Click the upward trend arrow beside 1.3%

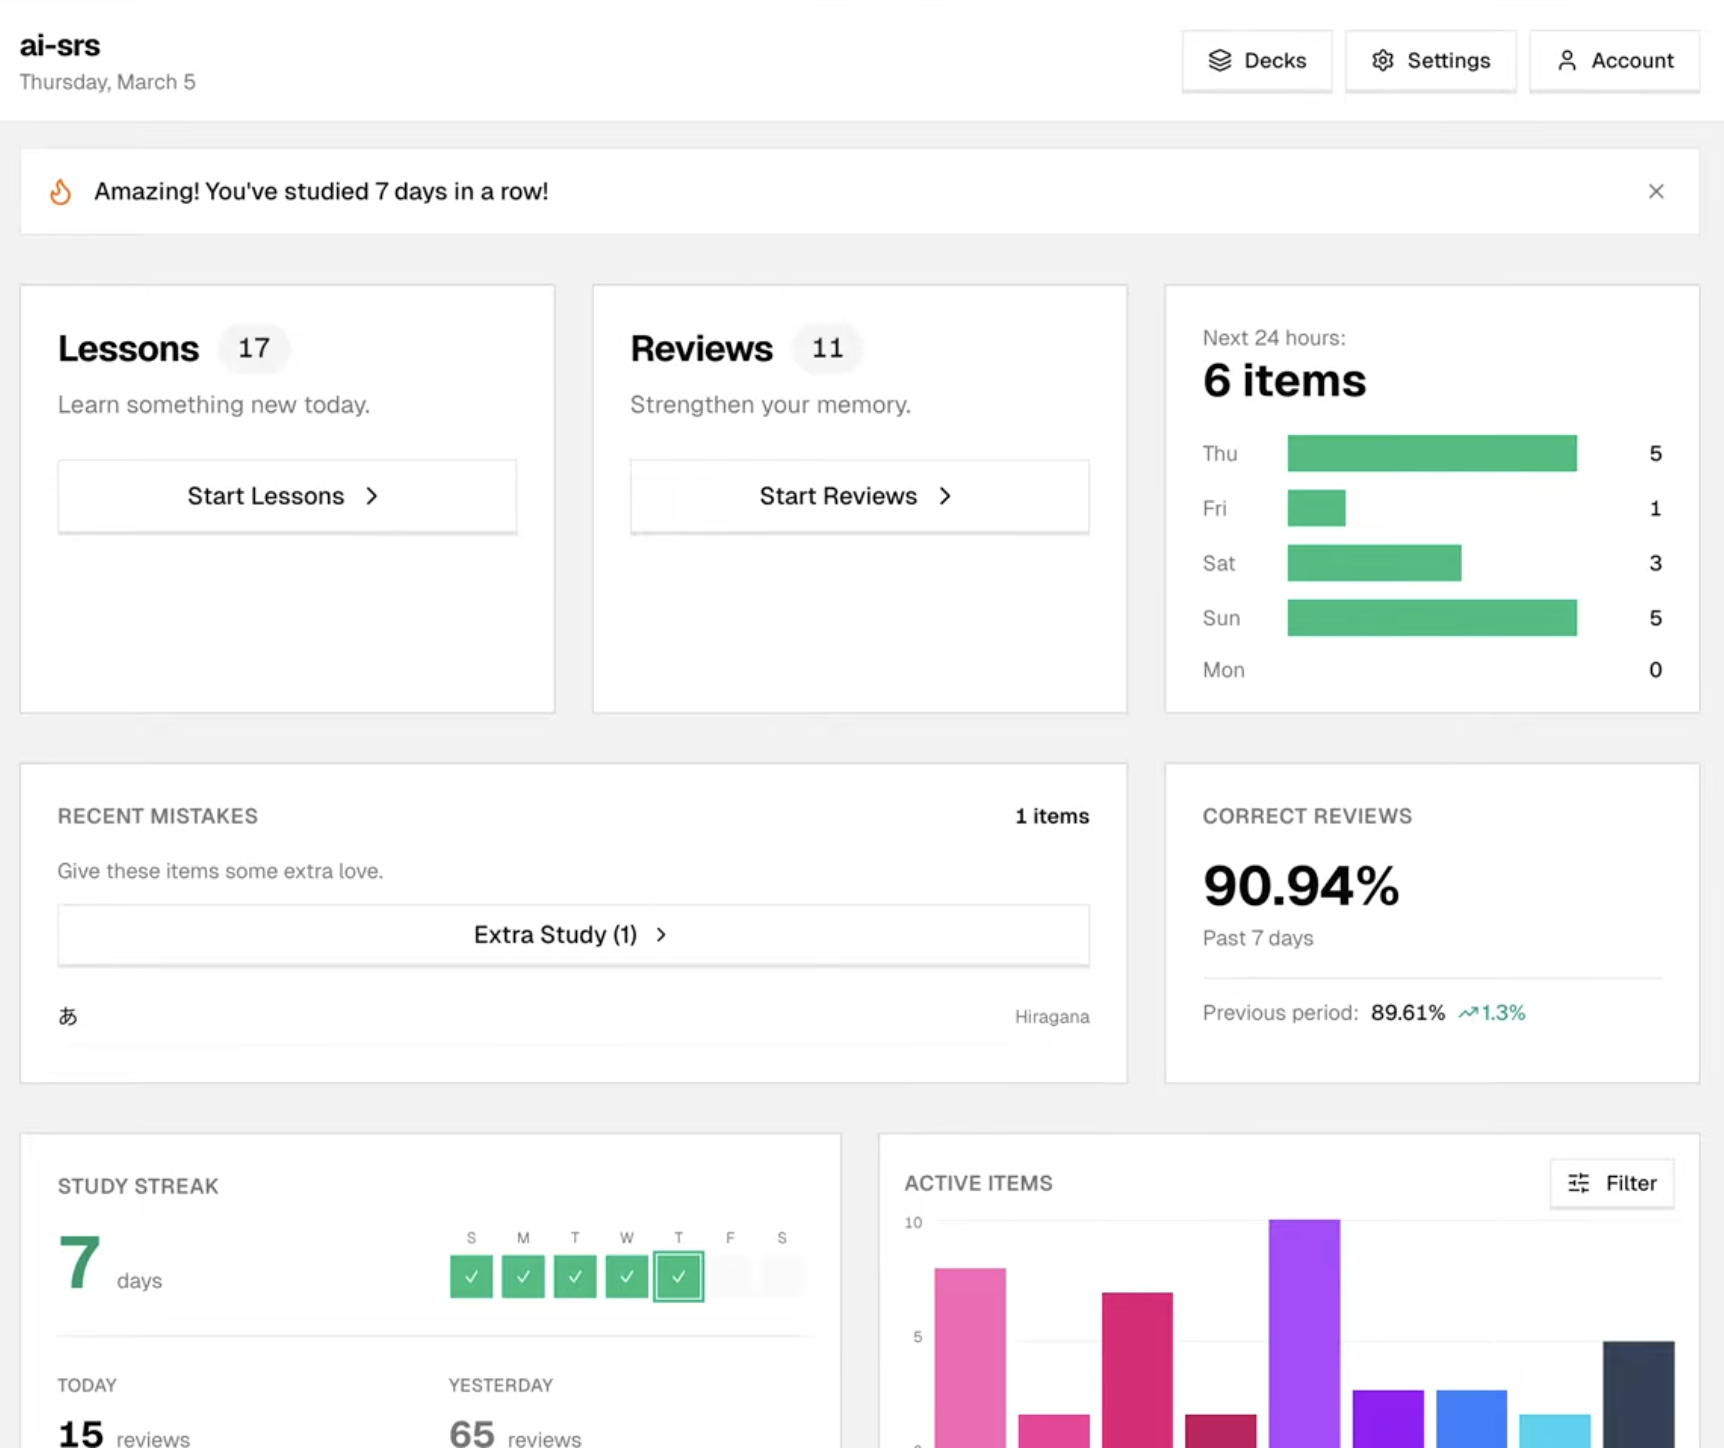click(x=1467, y=1013)
